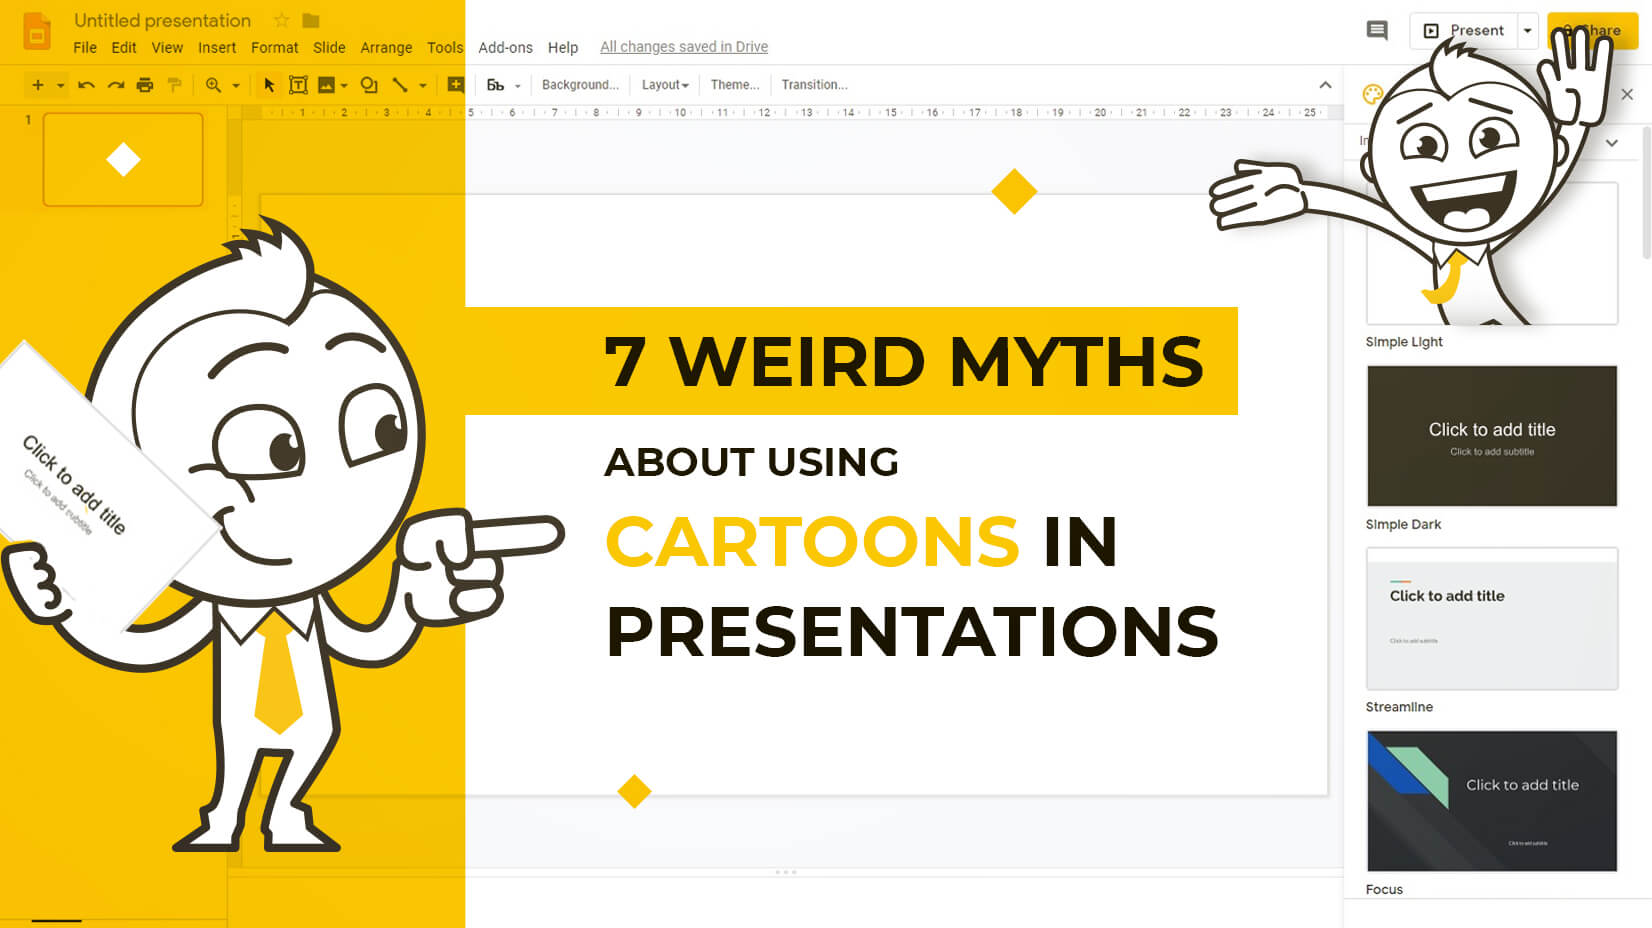This screenshot has width=1652, height=928.
Task: Select the Focus theme thumbnail
Action: pyautogui.click(x=1491, y=801)
